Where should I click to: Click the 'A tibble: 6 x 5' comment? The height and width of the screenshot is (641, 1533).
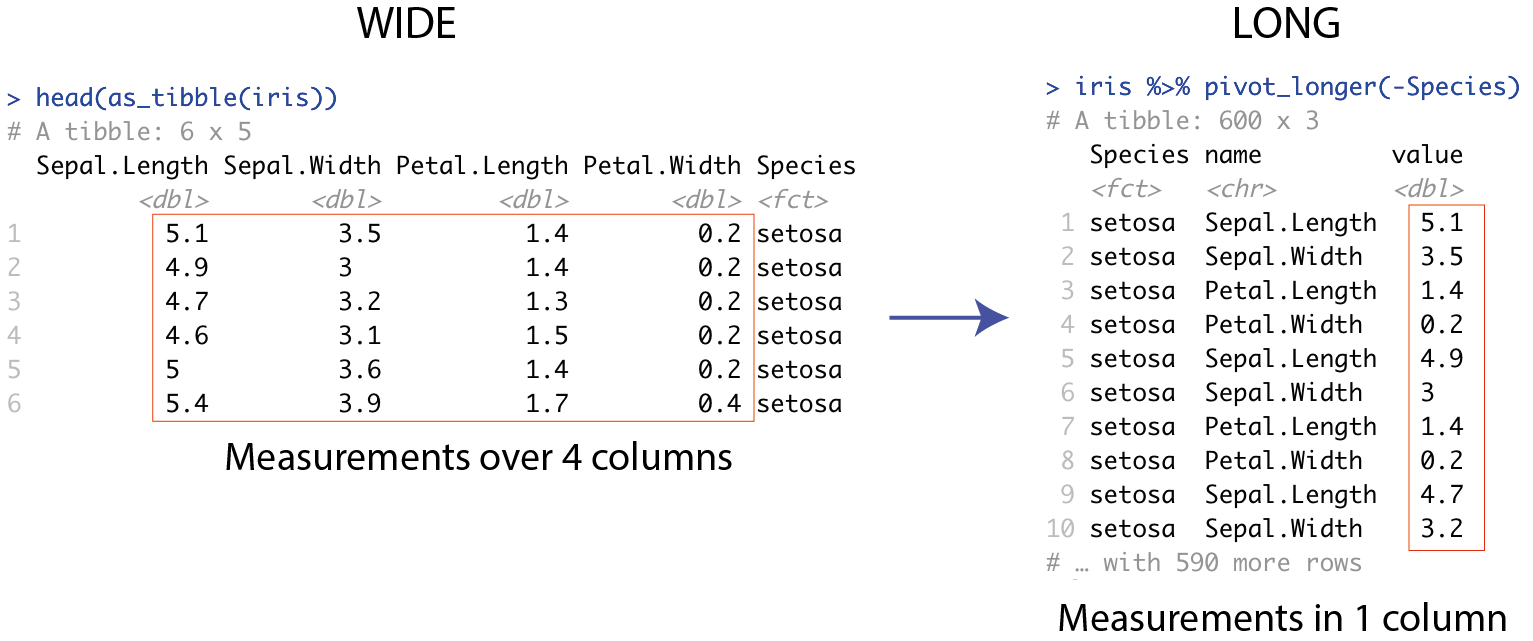pyautogui.click(x=129, y=132)
